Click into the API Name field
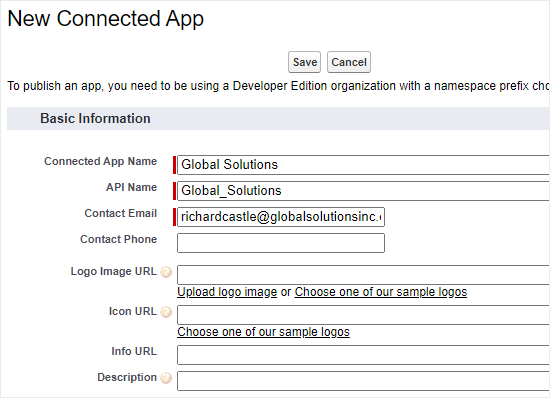 [x=363, y=191]
